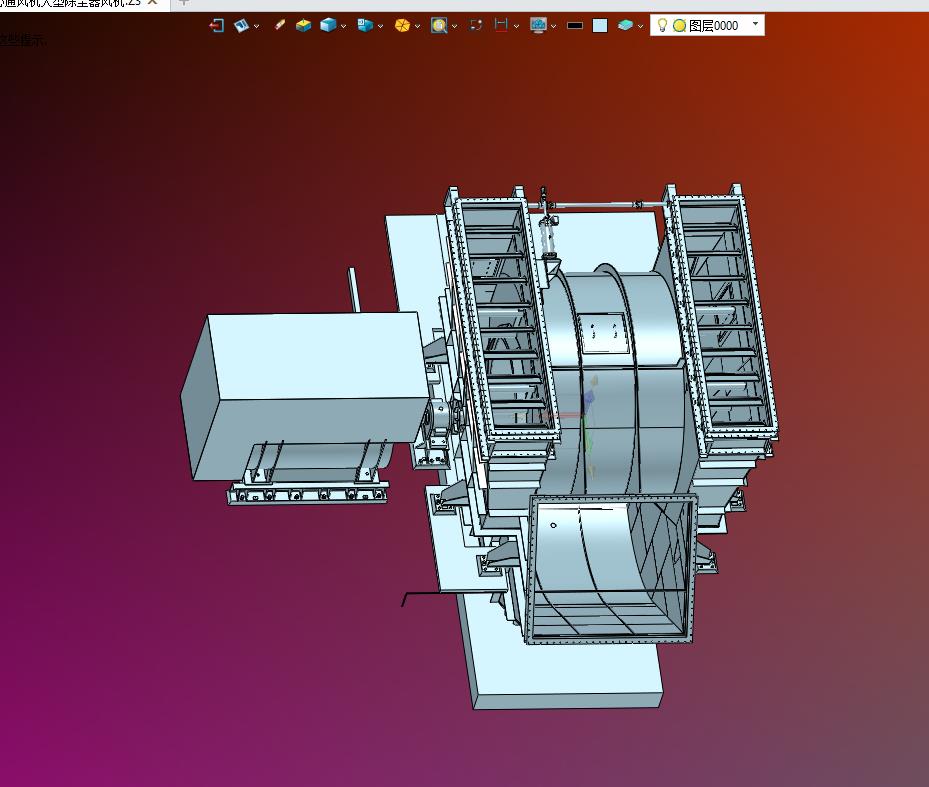Click the rotate selection square icon
The image size is (929, 787).
[476, 25]
